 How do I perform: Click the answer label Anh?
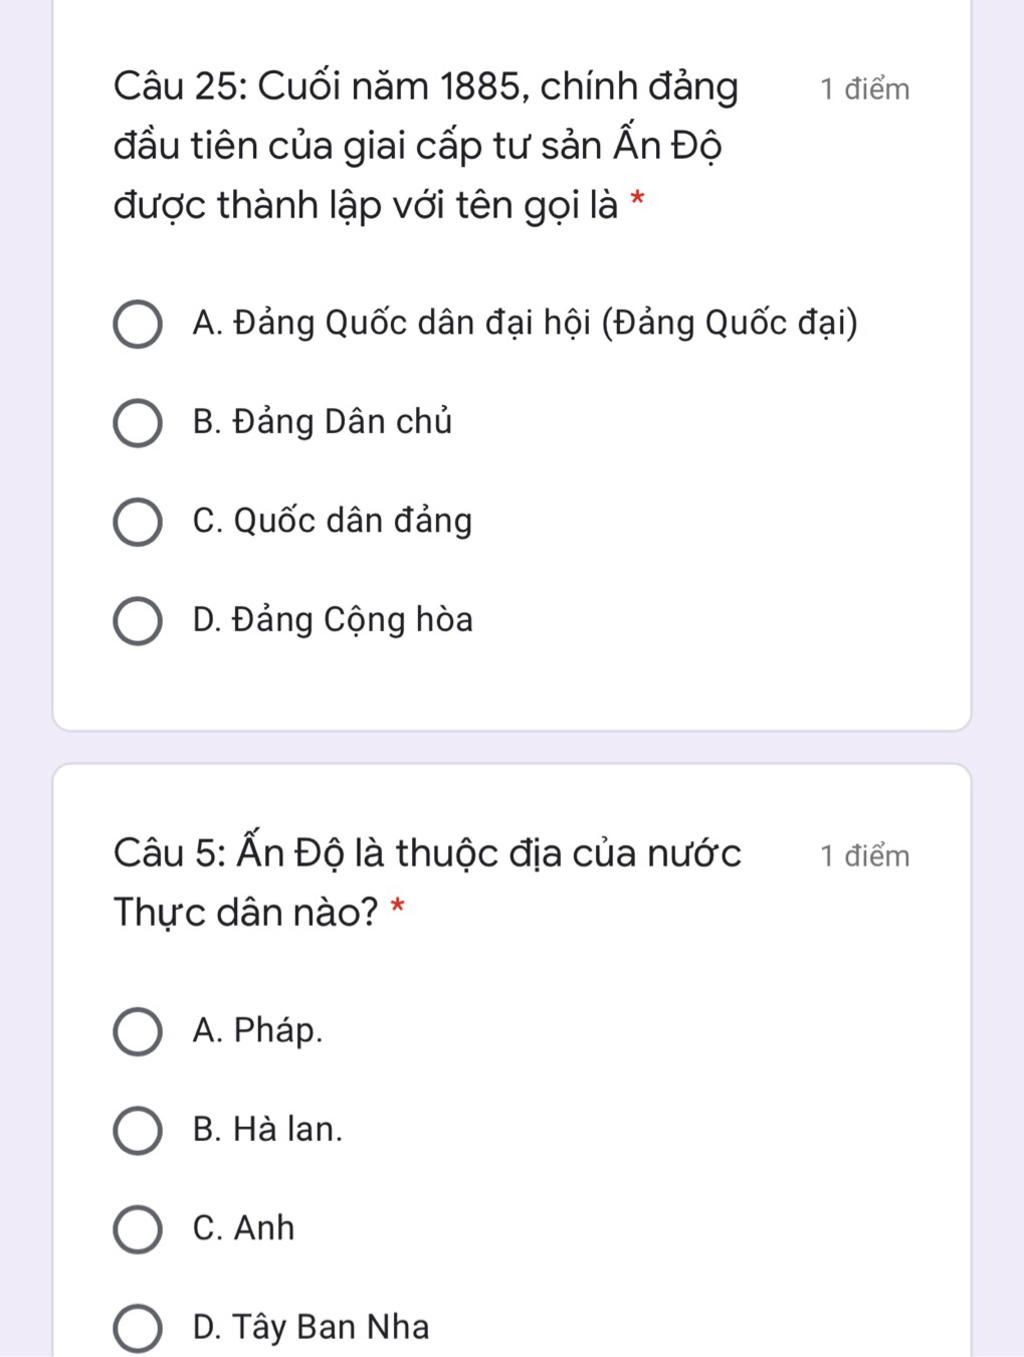coord(244,1229)
